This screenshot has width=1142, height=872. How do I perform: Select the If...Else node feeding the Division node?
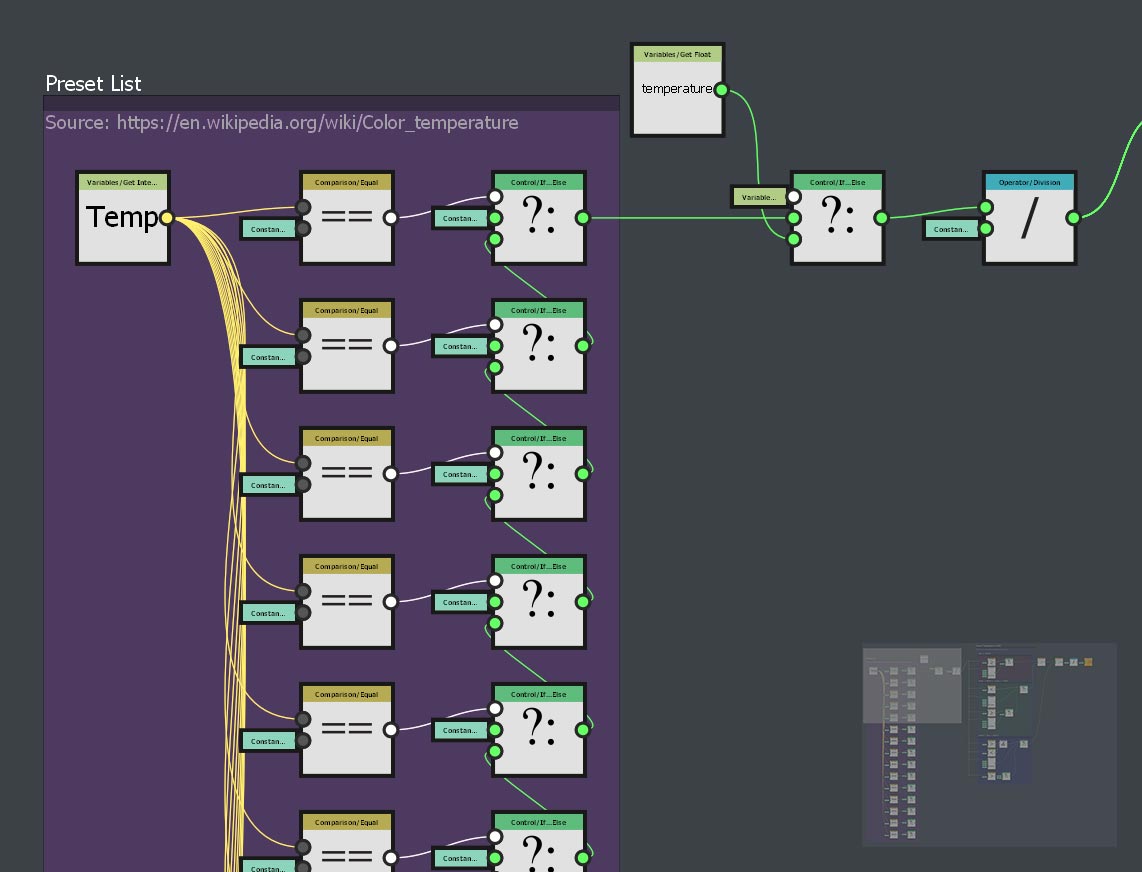click(x=838, y=218)
